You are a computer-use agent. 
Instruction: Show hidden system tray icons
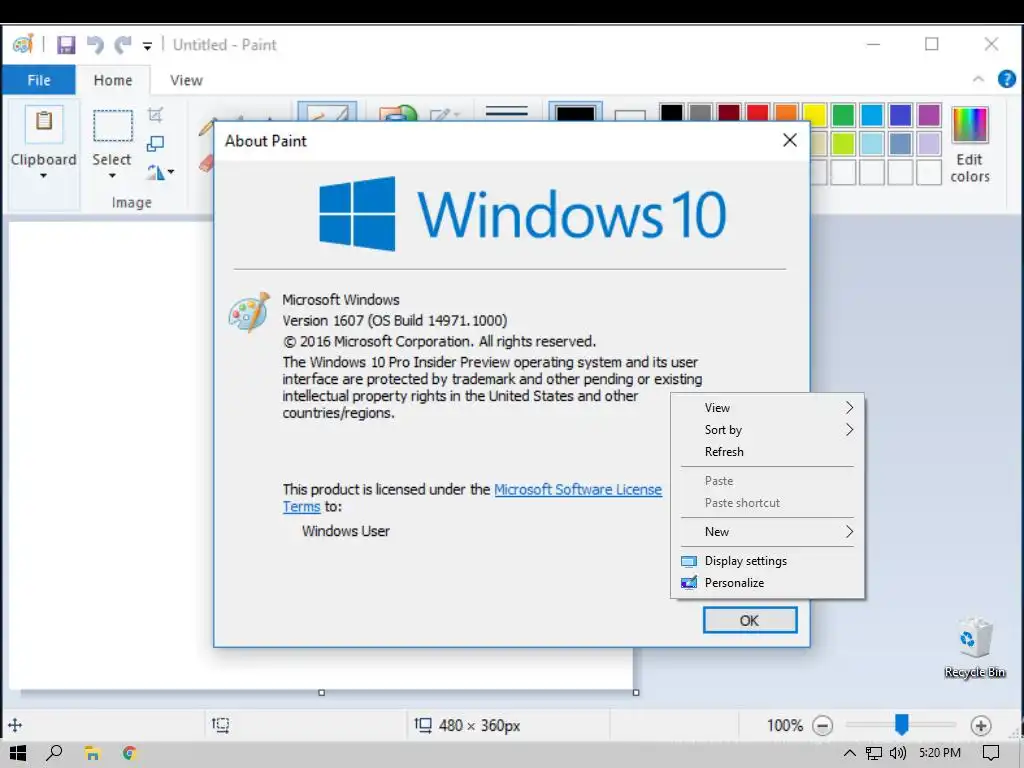pyautogui.click(x=850, y=753)
